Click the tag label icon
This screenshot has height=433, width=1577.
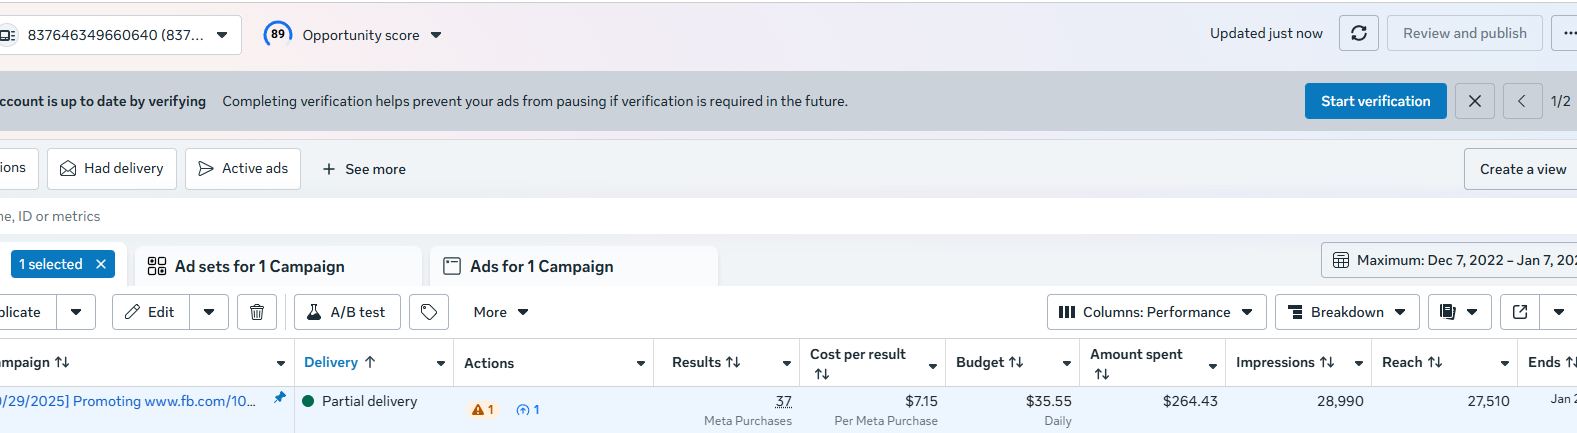(429, 312)
